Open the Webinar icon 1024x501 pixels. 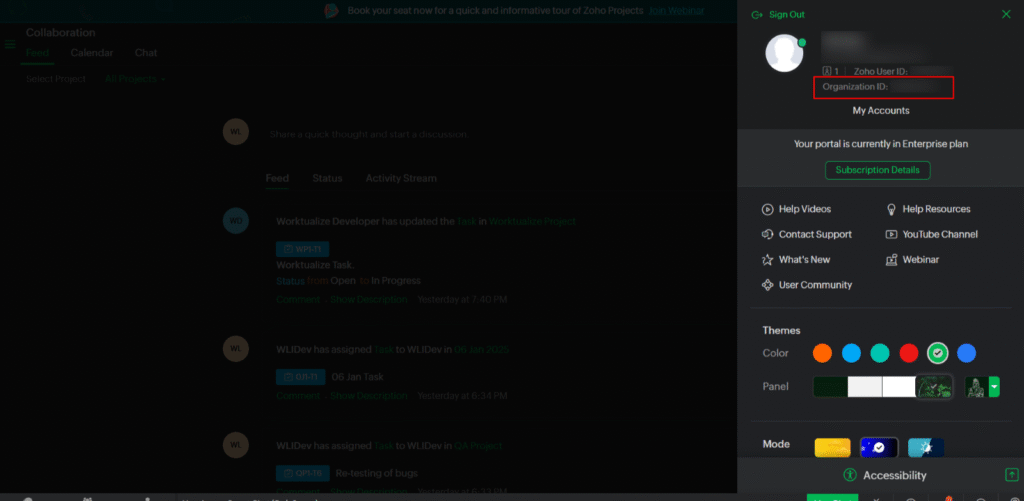click(x=892, y=260)
